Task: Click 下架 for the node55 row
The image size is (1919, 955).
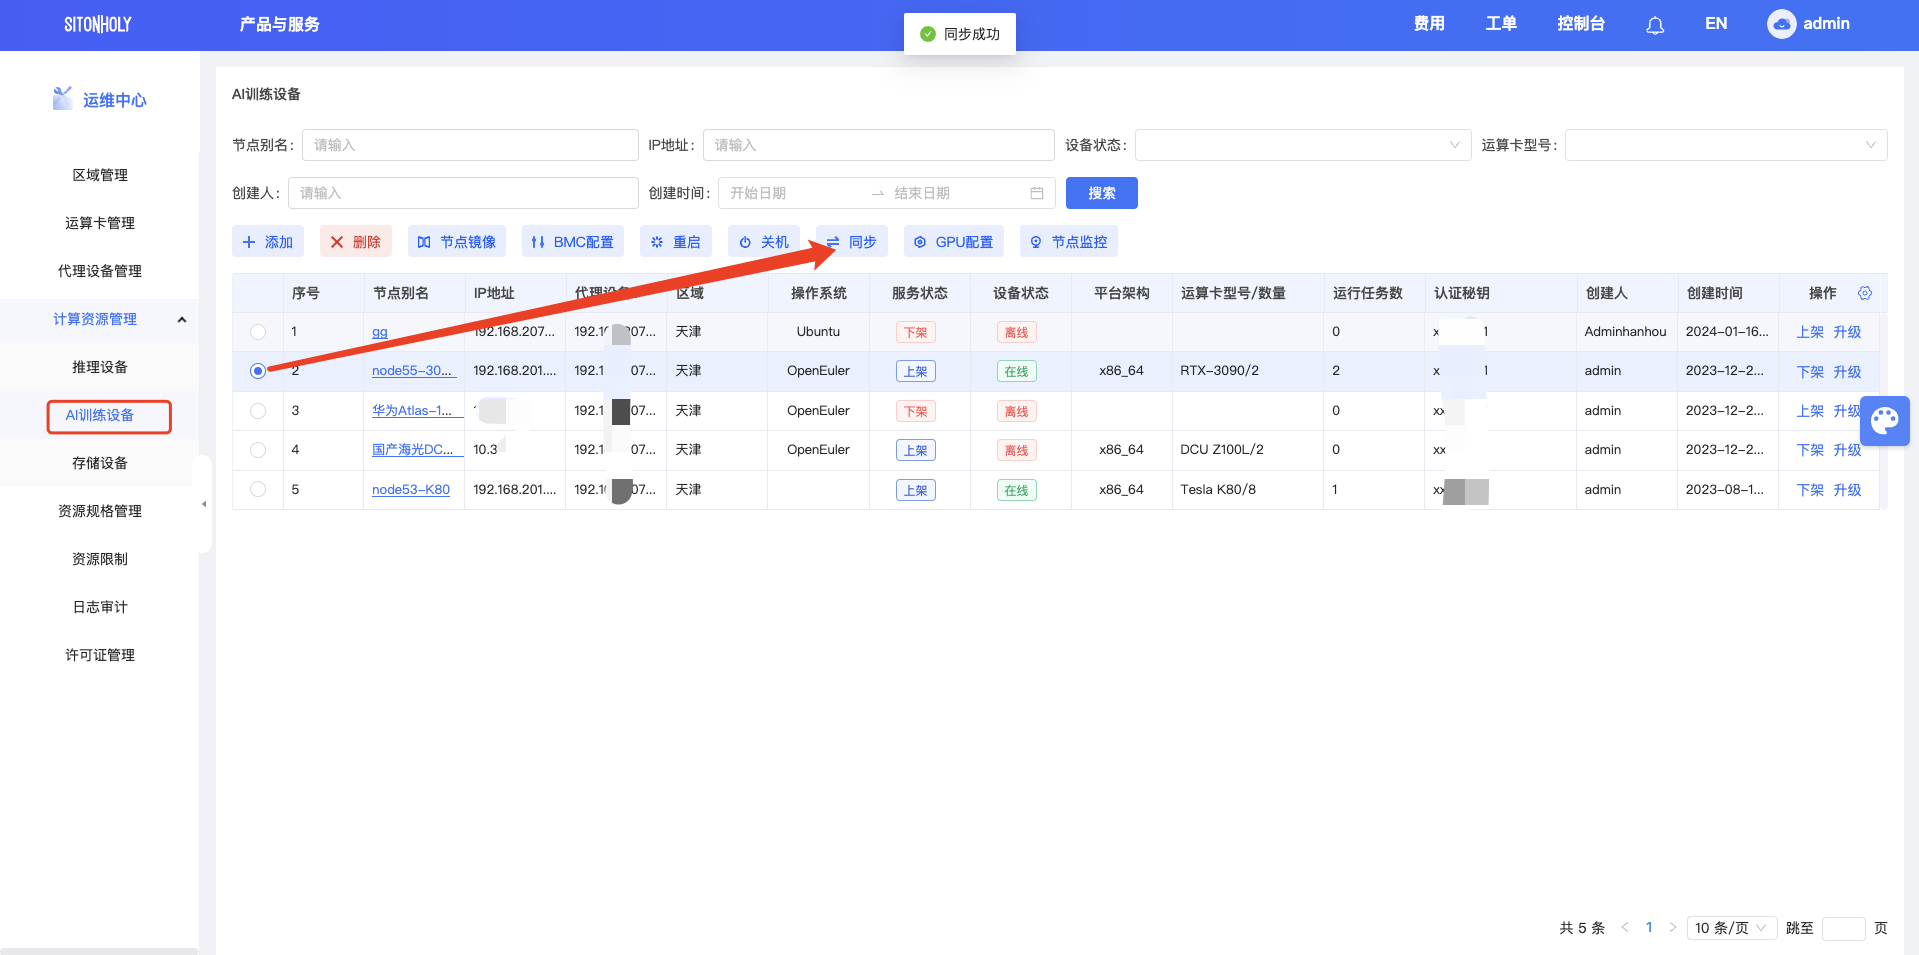Action: point(1810,372)
